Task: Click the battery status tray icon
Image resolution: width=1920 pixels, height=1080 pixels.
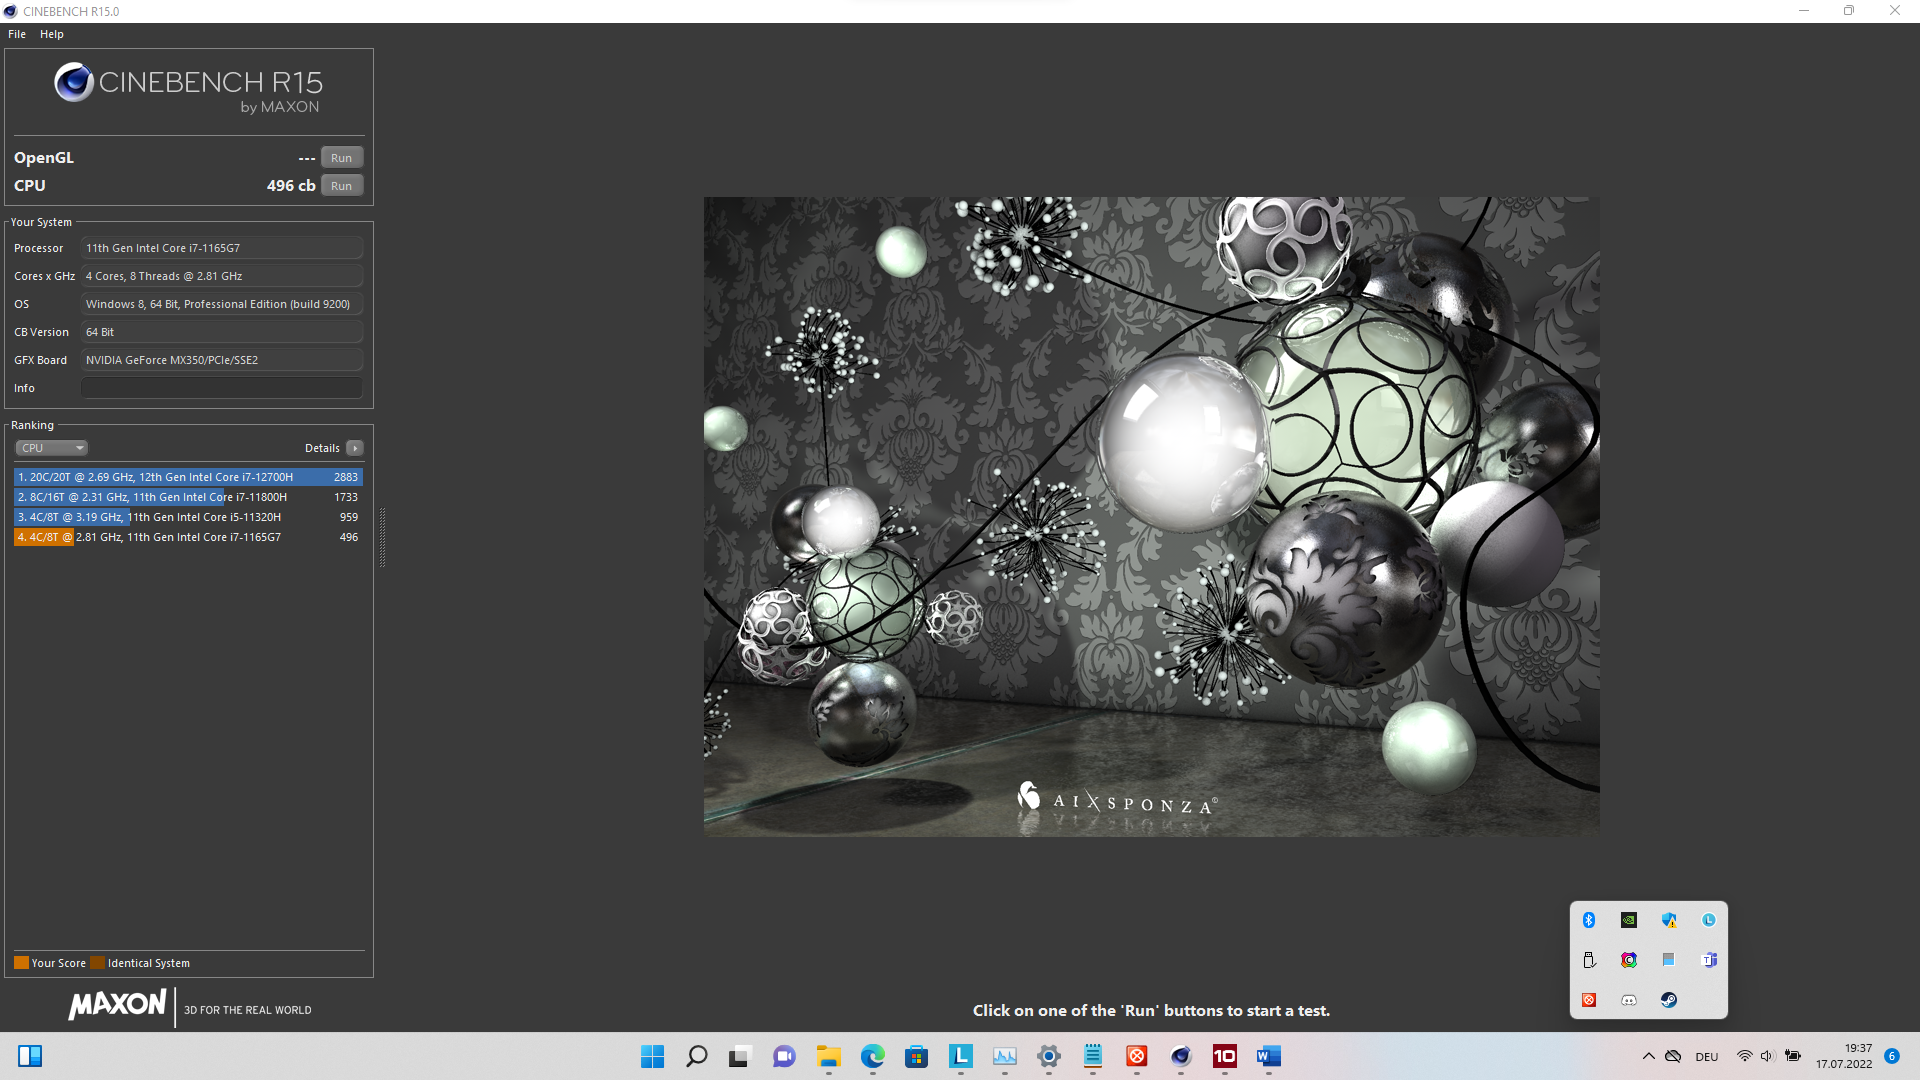Action: [1793, 1056]
